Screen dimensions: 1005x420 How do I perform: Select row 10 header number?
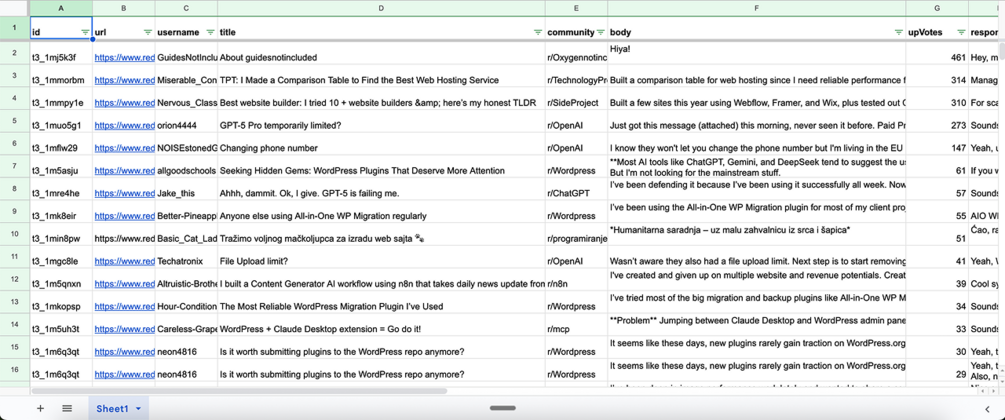[15, 234]
